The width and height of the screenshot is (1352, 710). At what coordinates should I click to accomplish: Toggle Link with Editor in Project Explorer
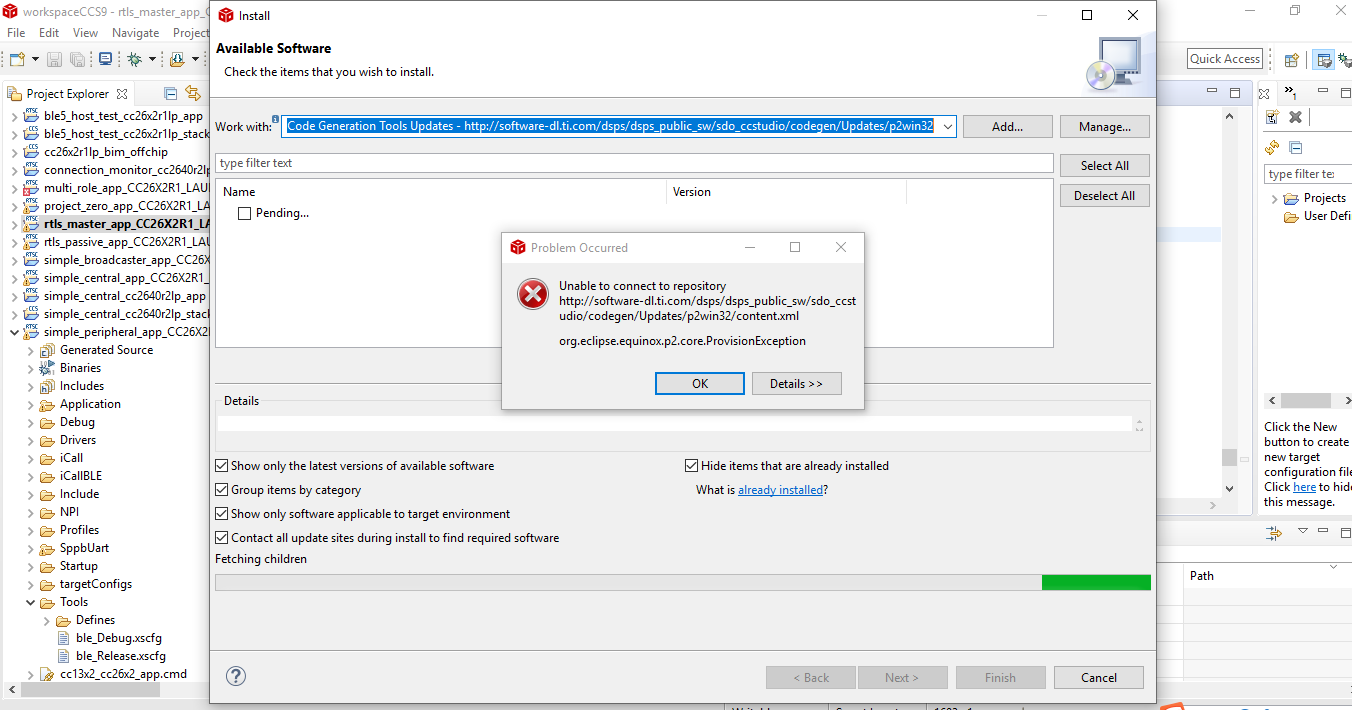193,93
